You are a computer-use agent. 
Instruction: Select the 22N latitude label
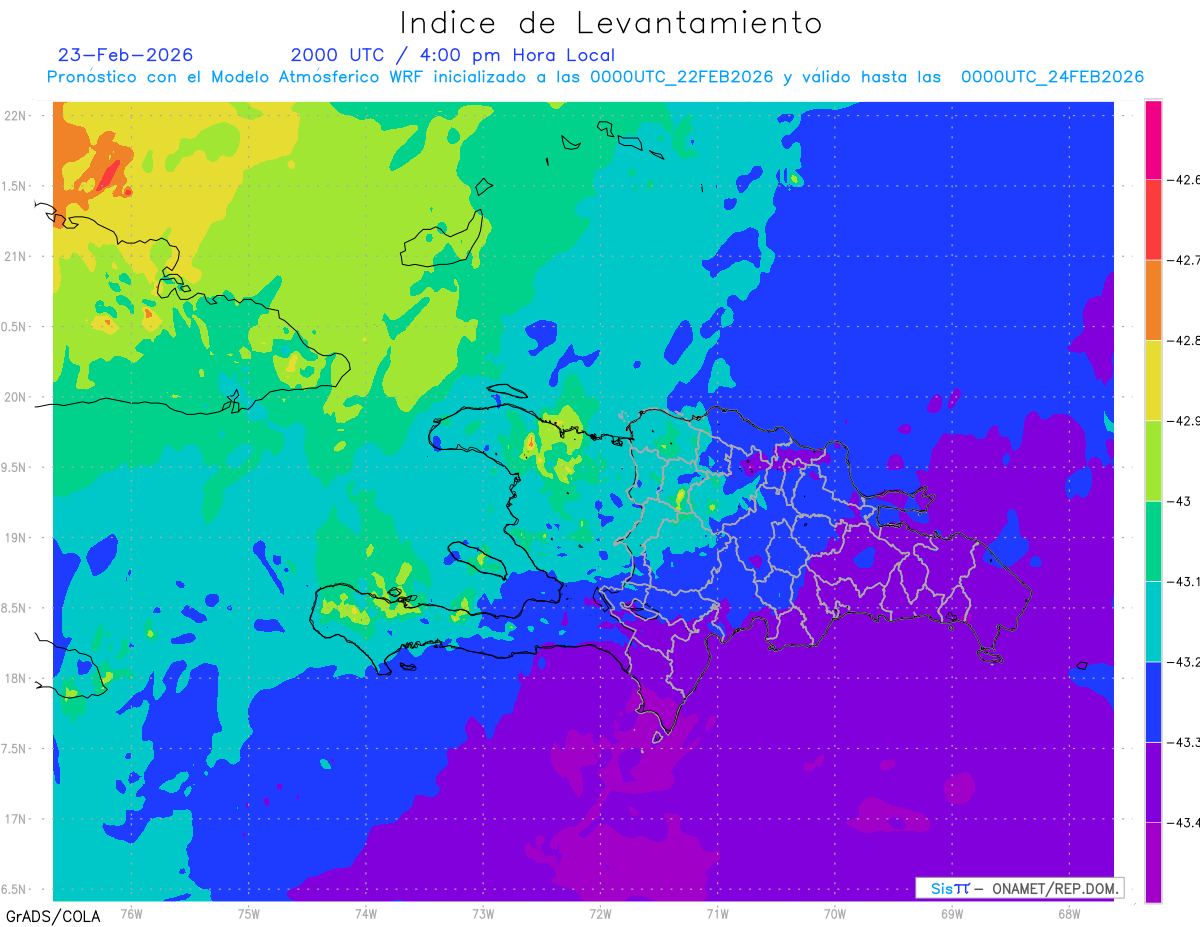click(15, 115)
